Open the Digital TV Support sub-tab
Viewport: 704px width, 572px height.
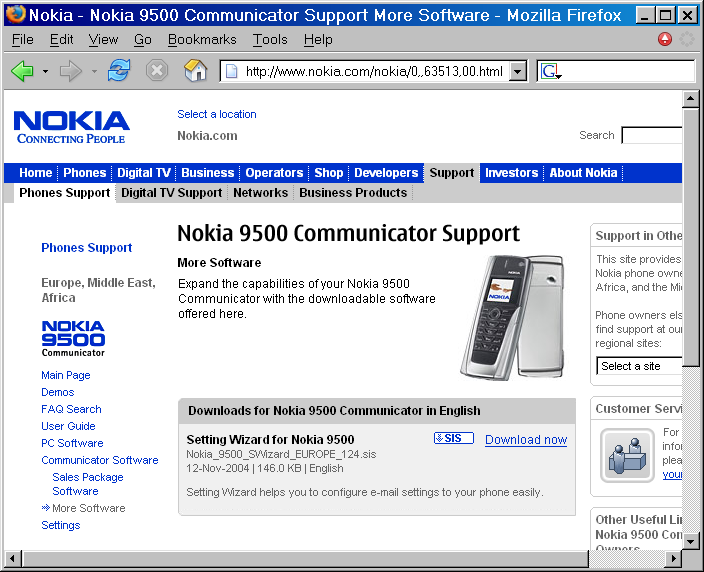coord(172,193)
